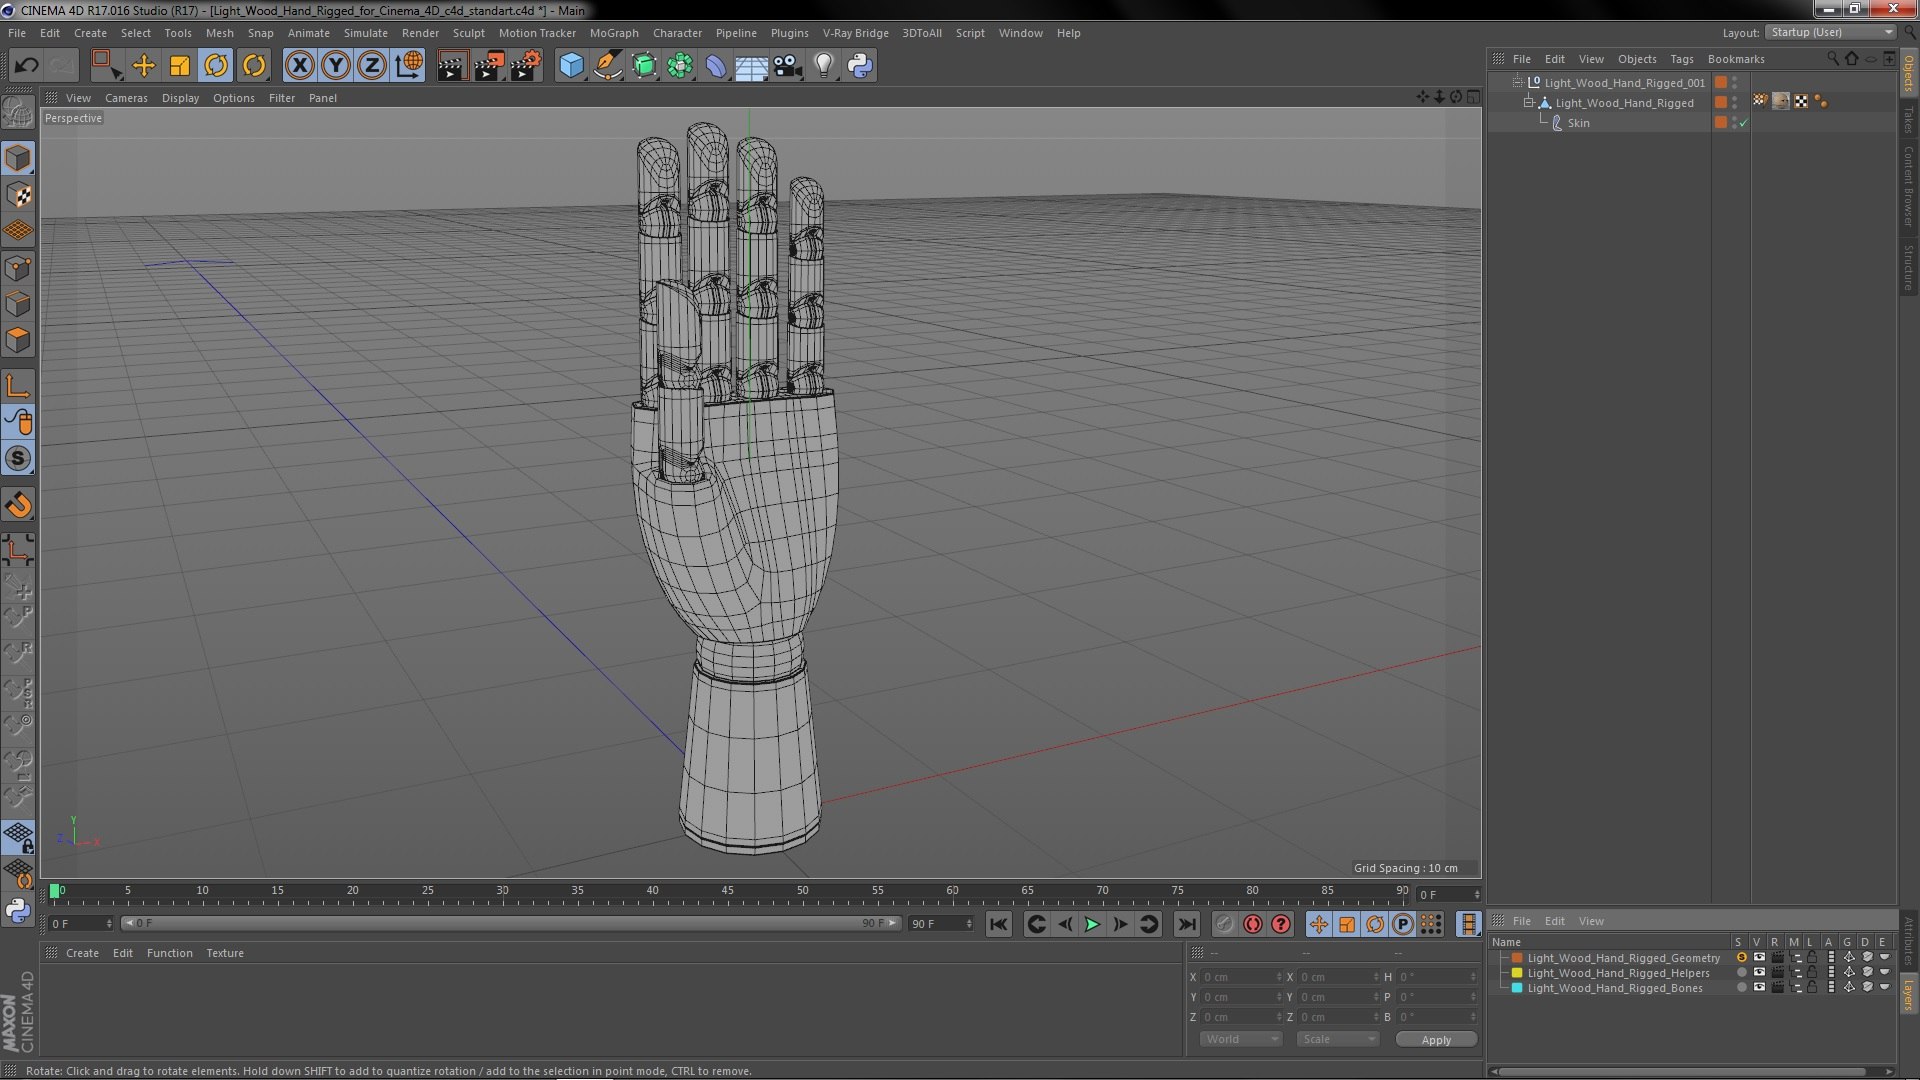Open material manager Texture menu
This screenshot has height=1080, width=1920.
coord(225,953)
